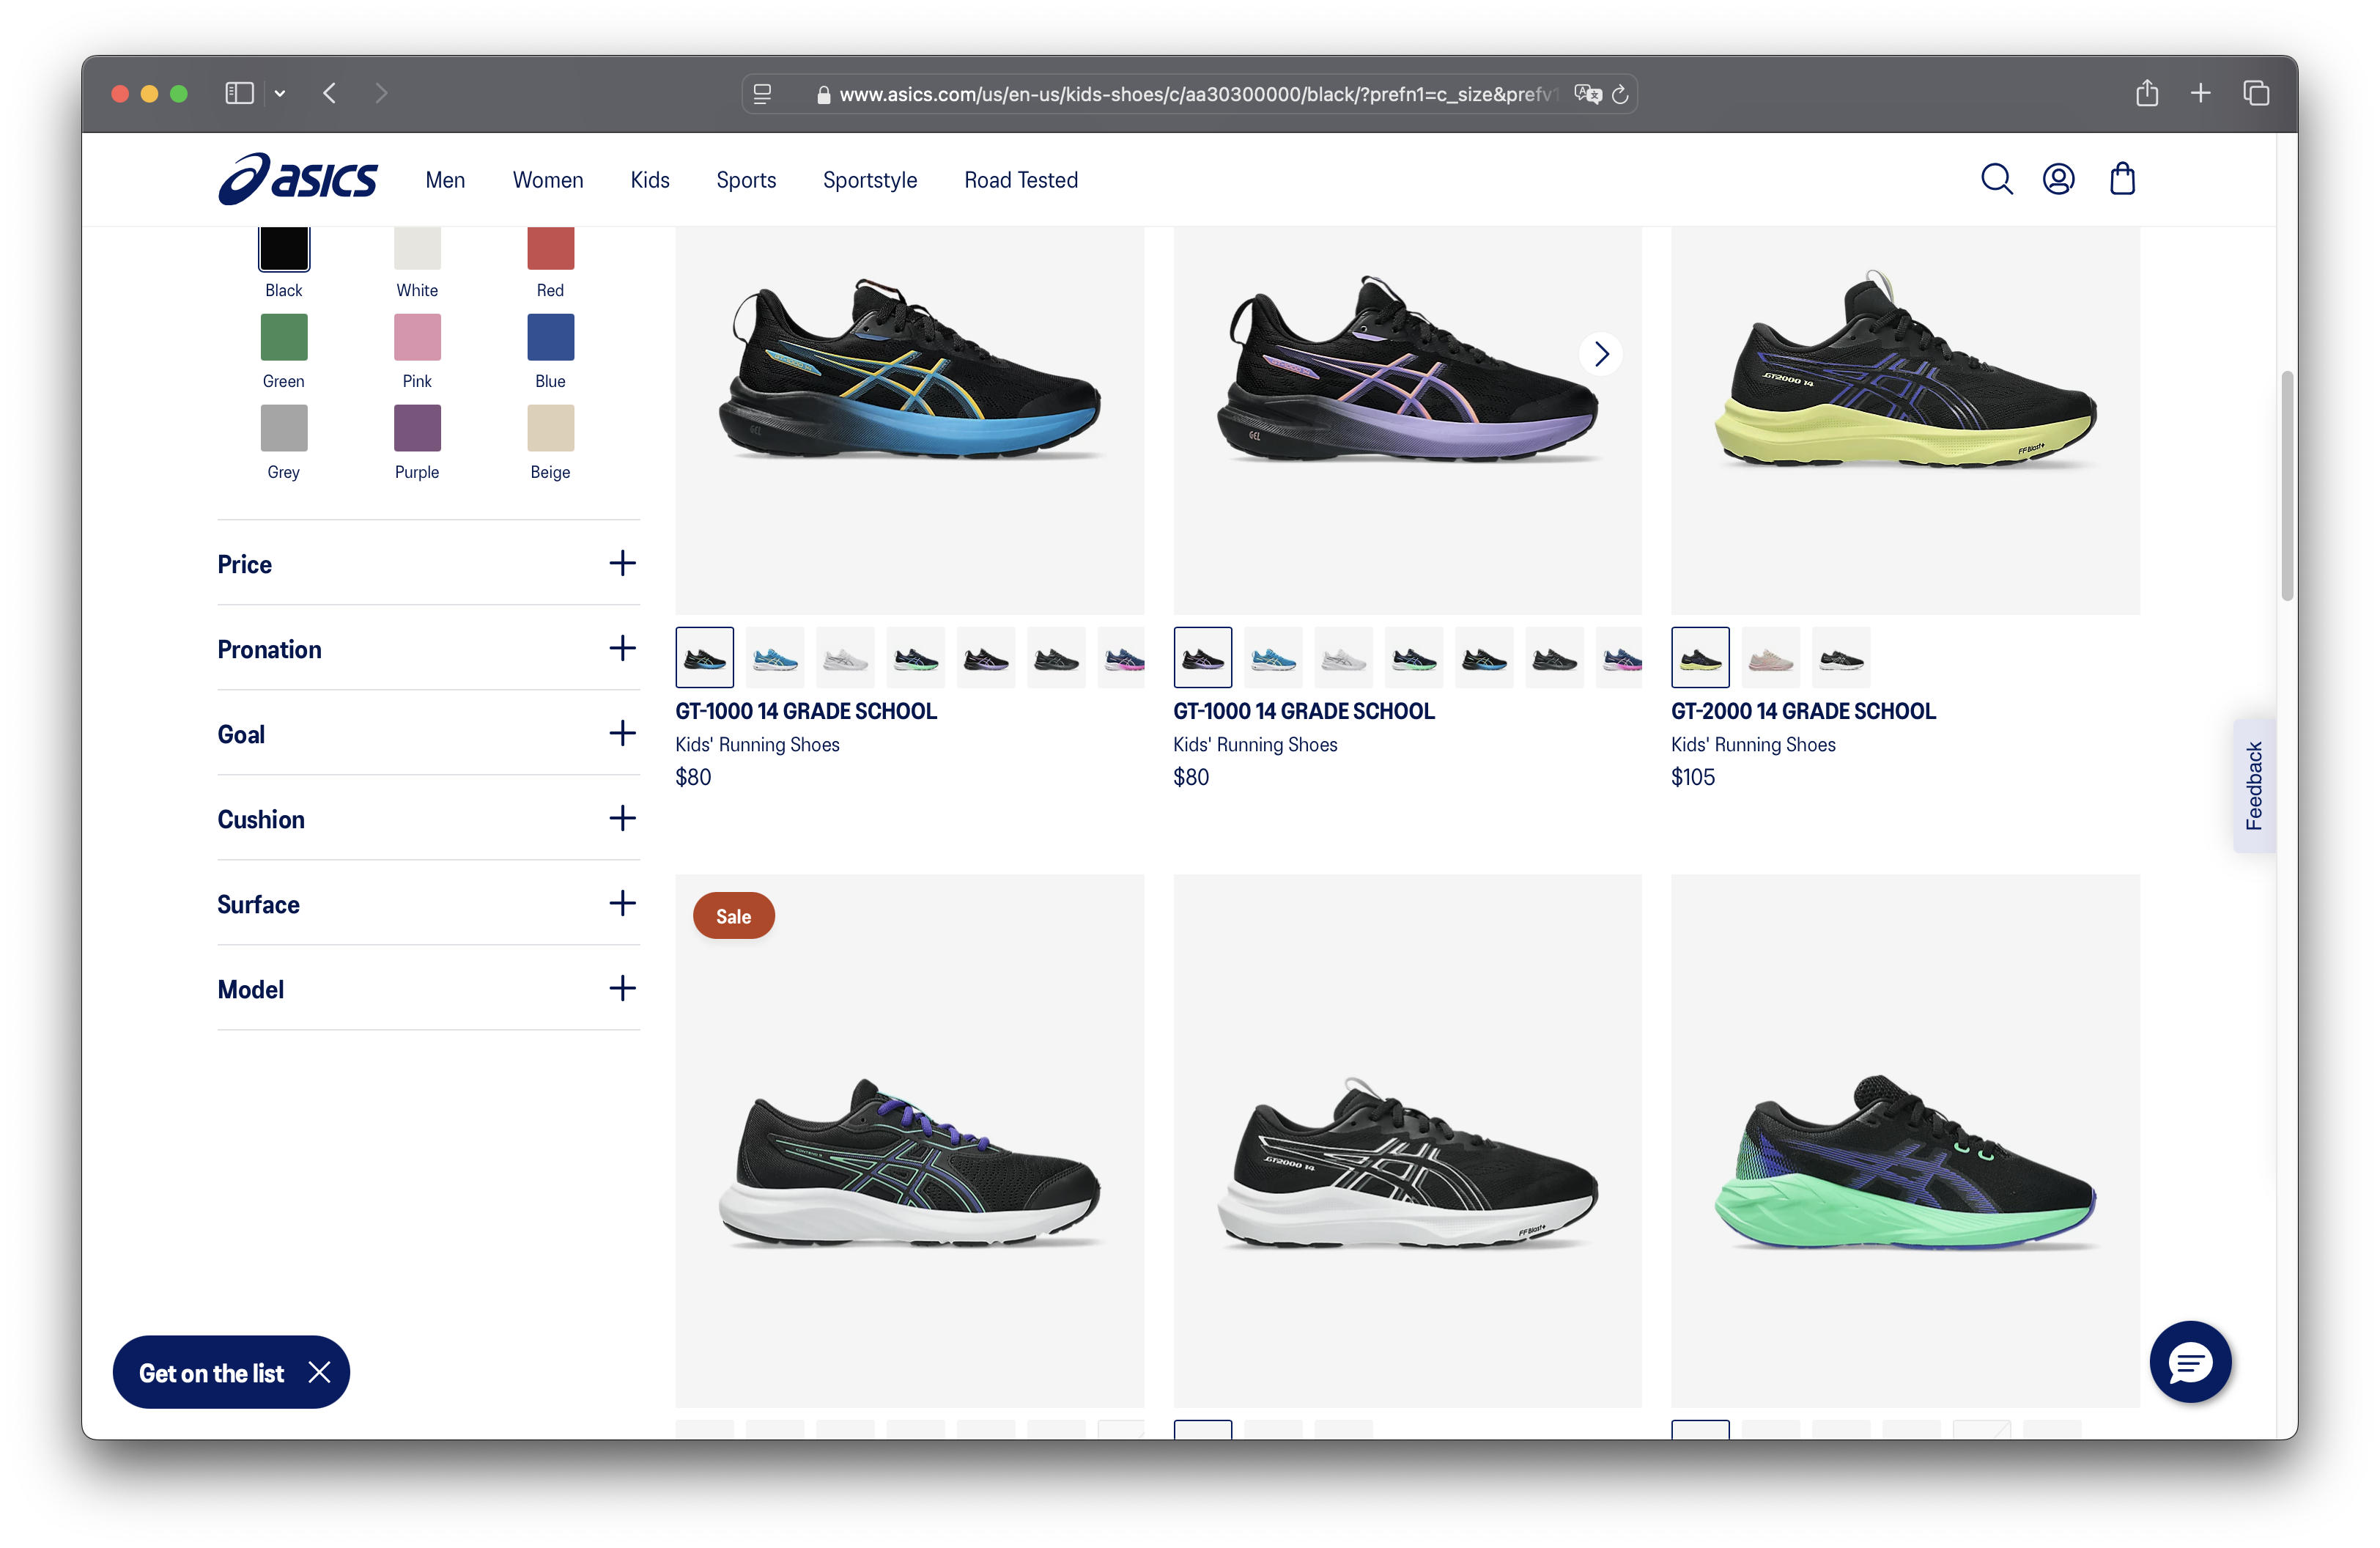The height and width of the screenshot is (1548, 2380).
Task: Expand the Model filter
Action: coord(428,988)
